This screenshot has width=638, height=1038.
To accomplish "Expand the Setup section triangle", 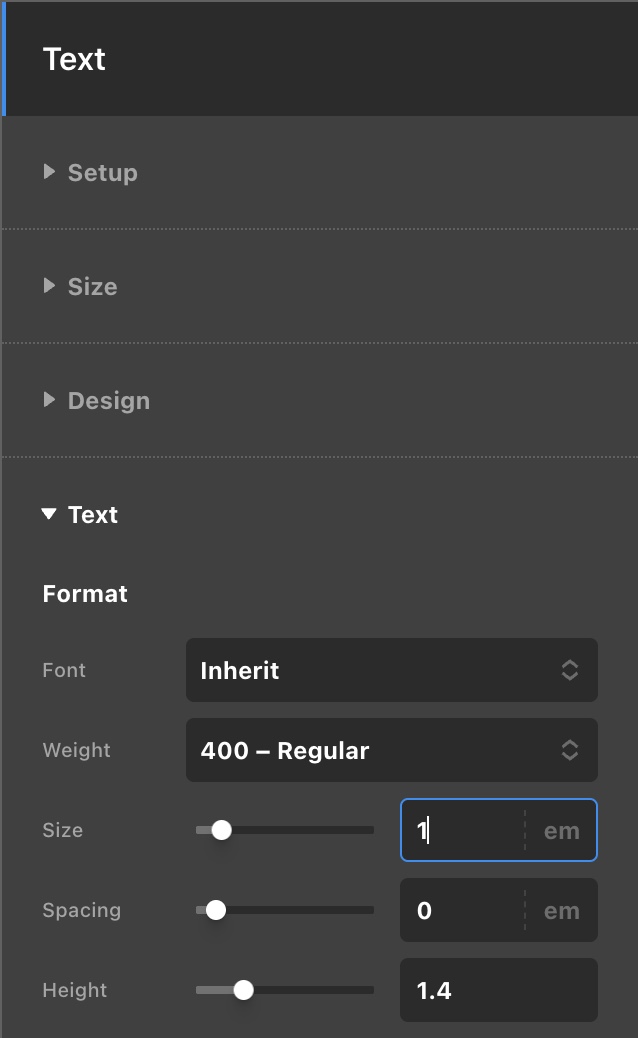I will coord(49,172).
